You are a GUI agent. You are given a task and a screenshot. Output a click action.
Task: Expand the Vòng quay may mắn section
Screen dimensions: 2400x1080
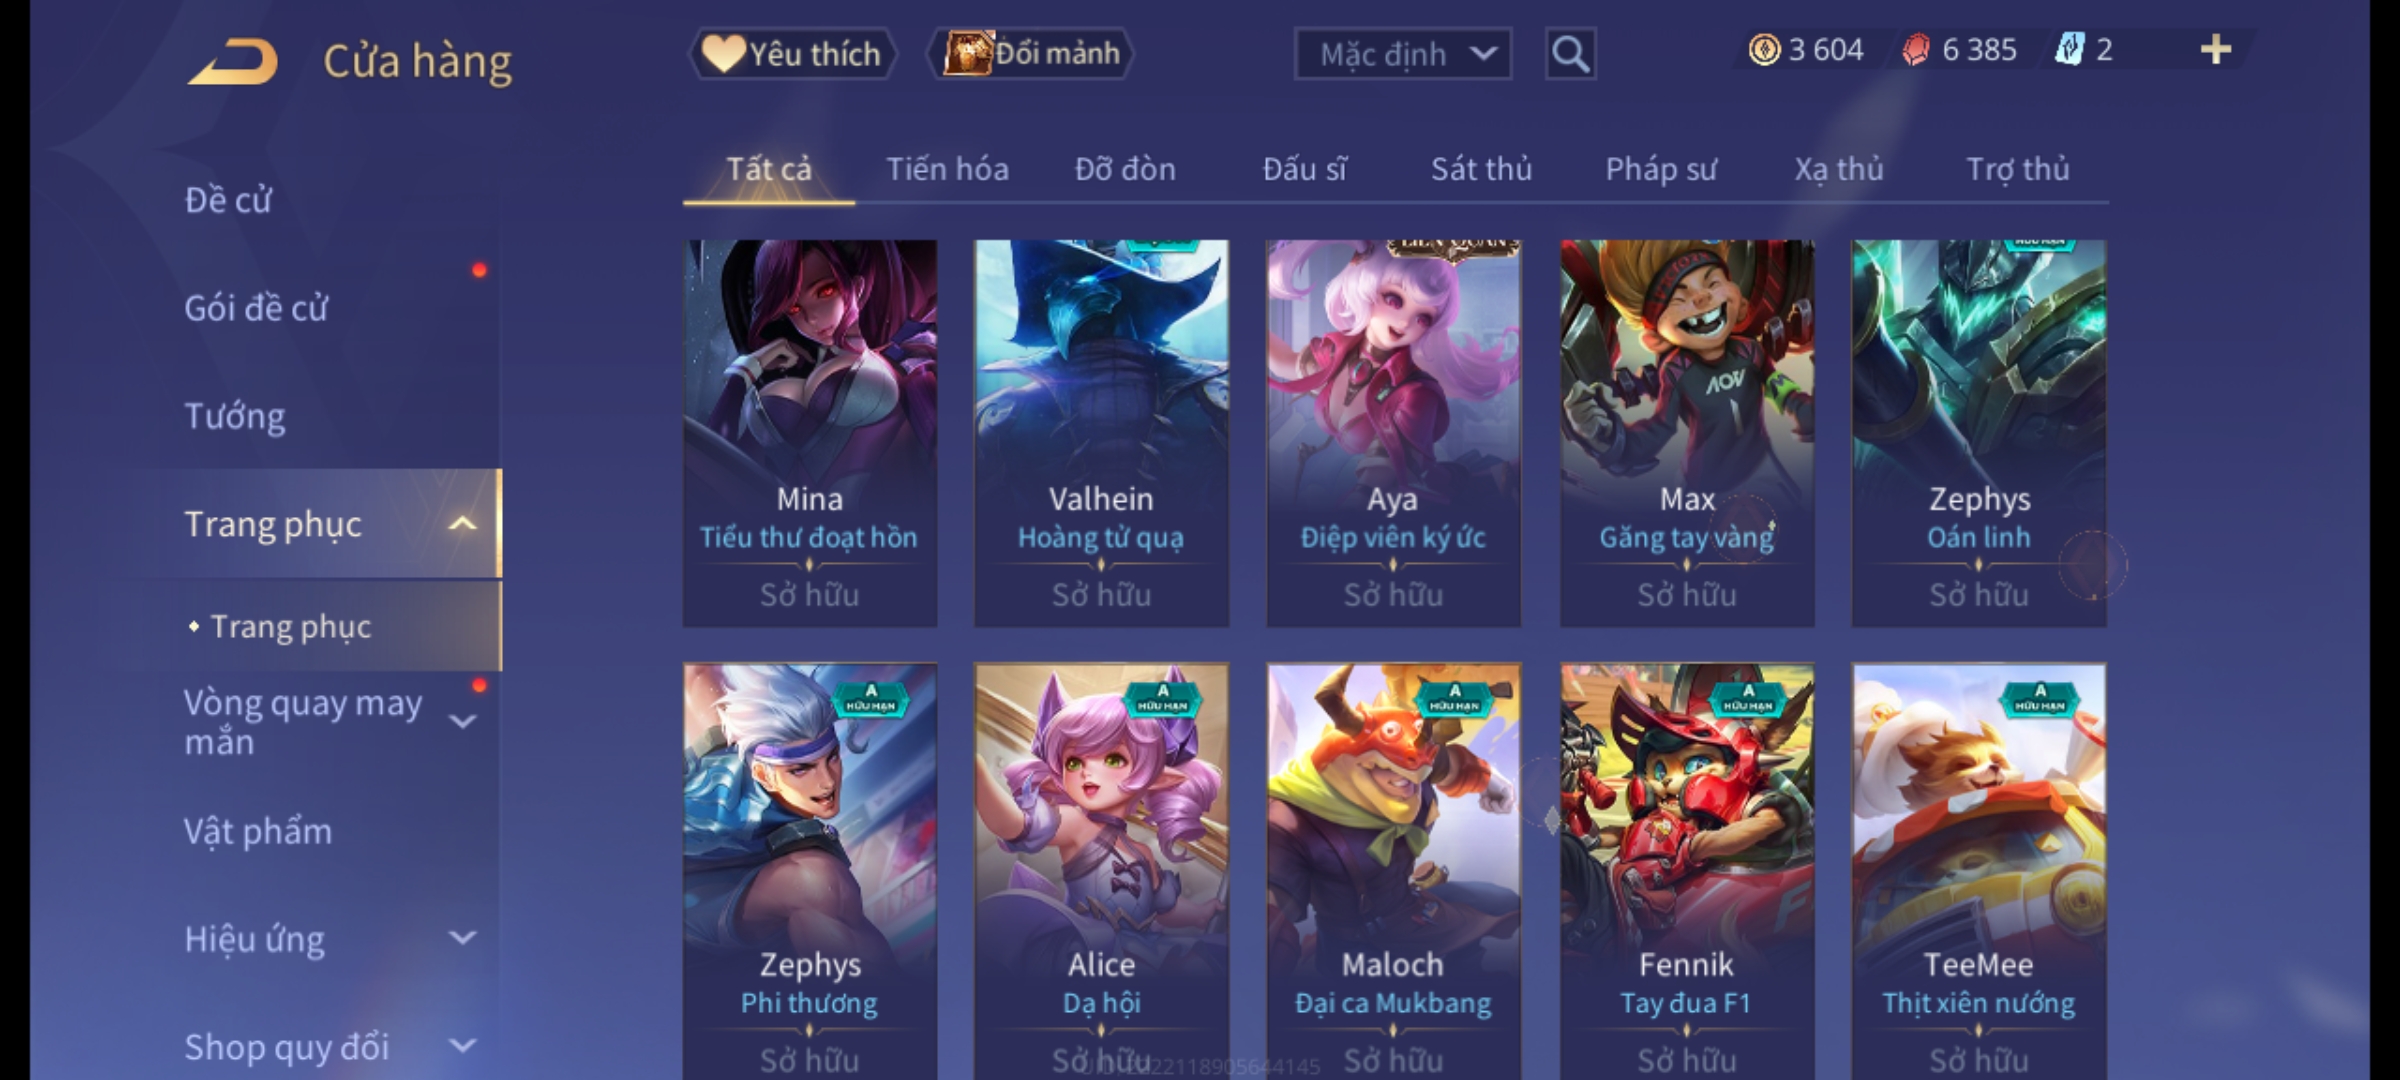pos(462,721)
